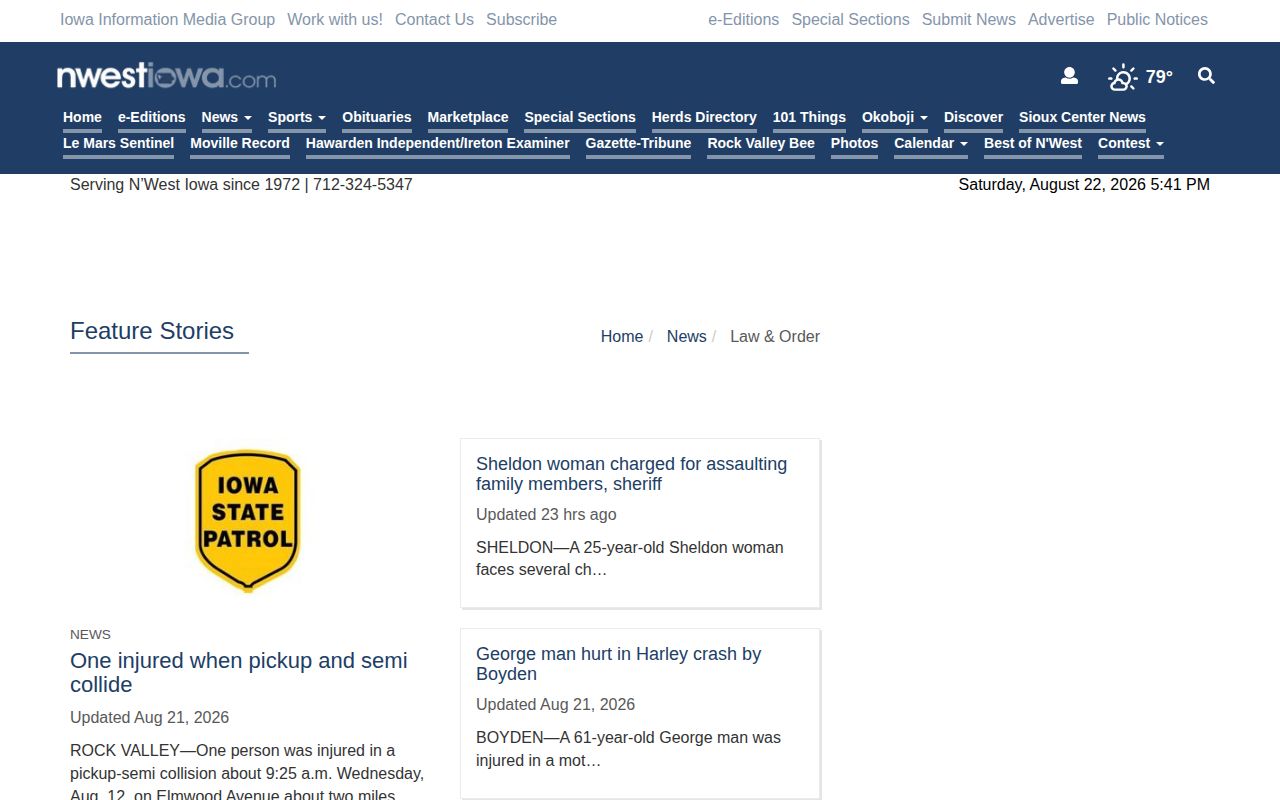This screenshot has width=1280, height=800.
Task: Open the Iowa State Patrol badge image
Action: click(248, 520)
